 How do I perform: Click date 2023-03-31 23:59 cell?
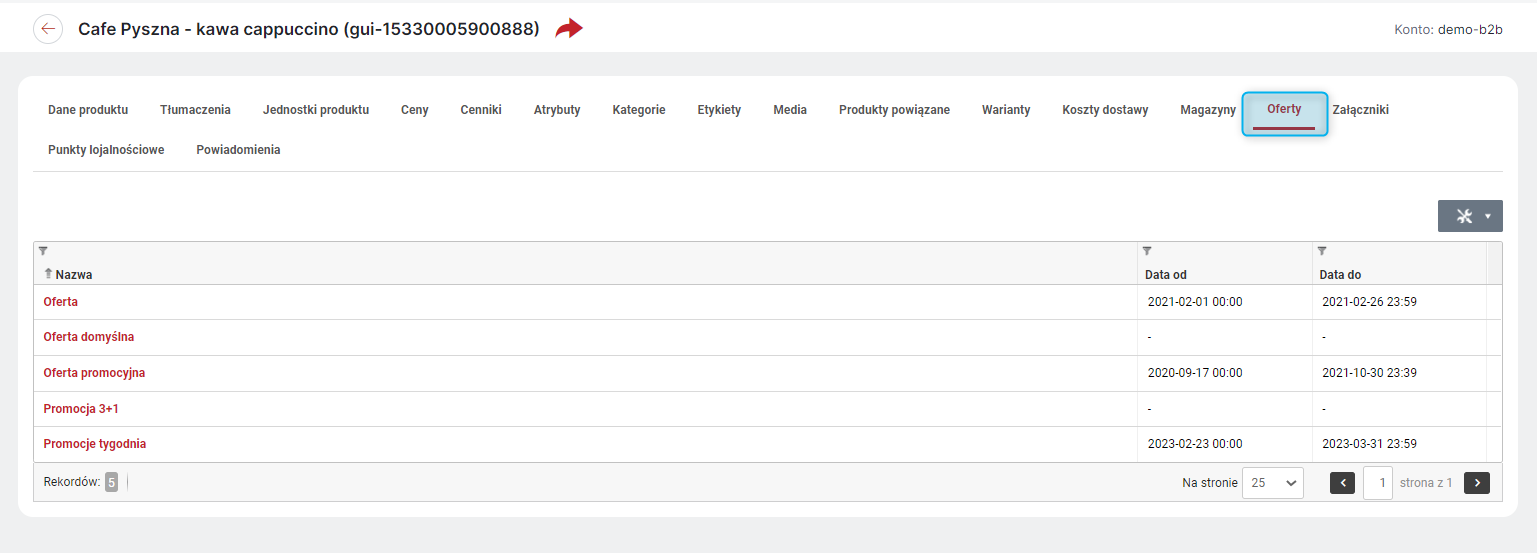[x=1369, y=444]
